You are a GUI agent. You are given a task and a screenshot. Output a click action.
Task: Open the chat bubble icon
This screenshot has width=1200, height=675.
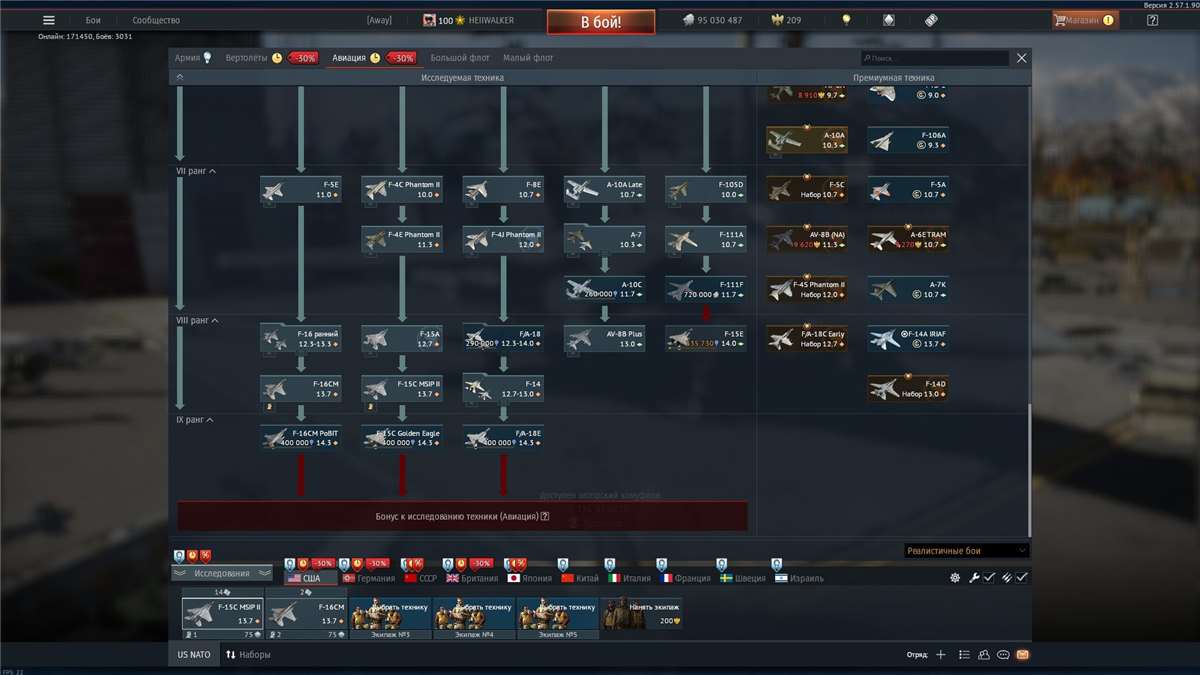[x=1003, y=655]
